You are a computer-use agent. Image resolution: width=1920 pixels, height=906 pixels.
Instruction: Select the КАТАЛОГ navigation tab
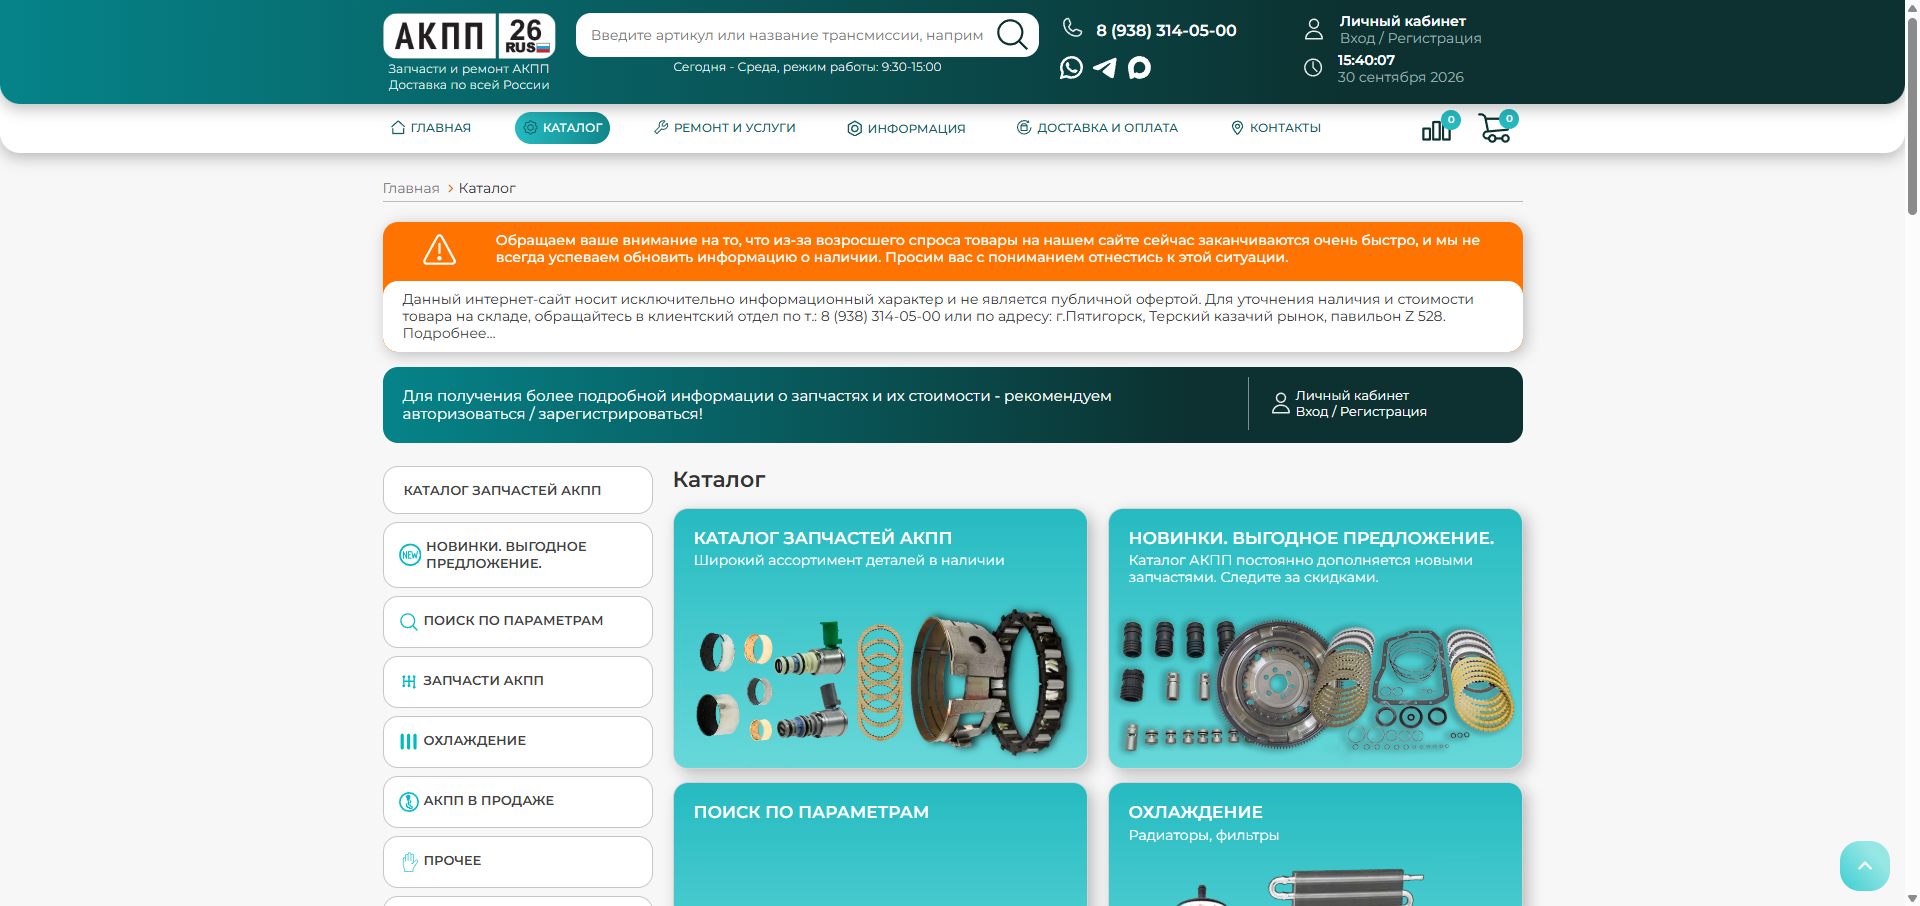(562, 128)
